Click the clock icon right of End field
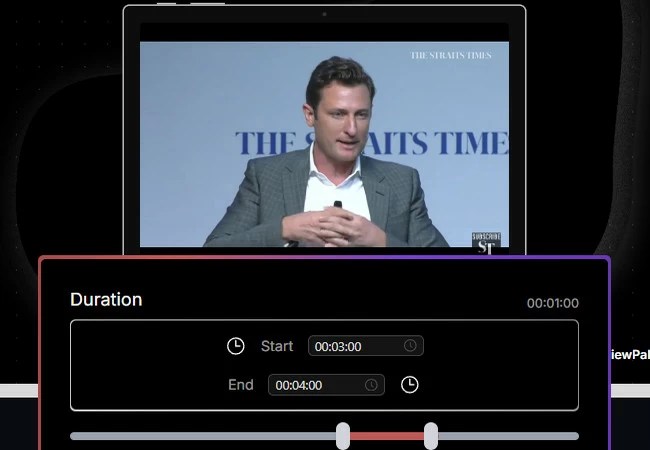 pyautogui.click(x=410, y=385)
